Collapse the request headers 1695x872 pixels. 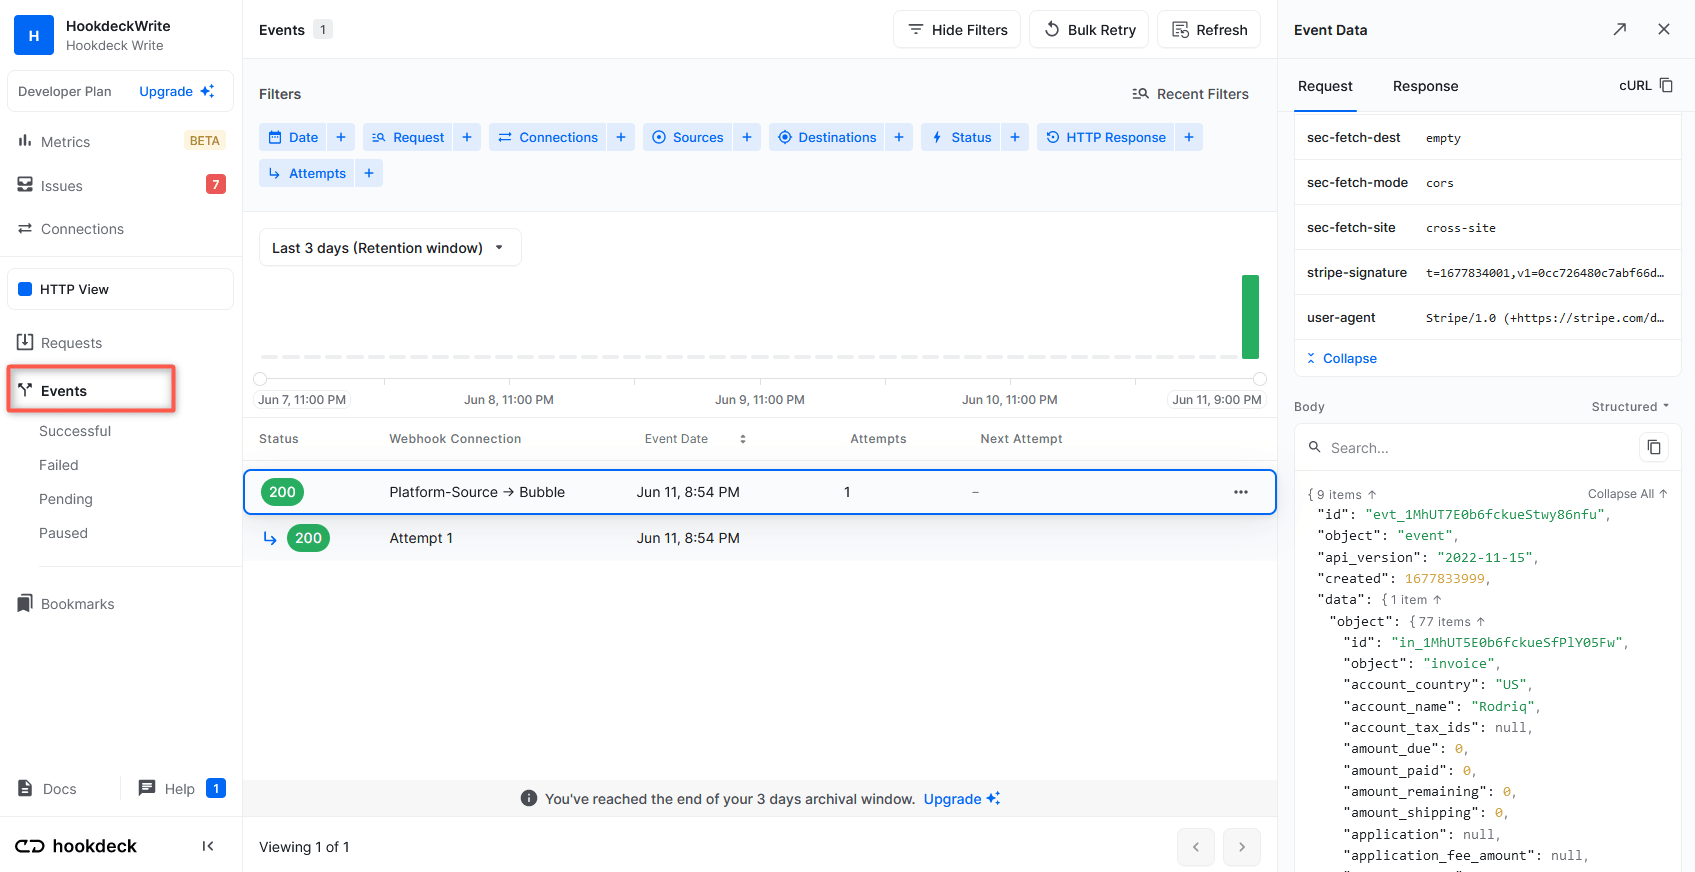(x=1342, y=358)
